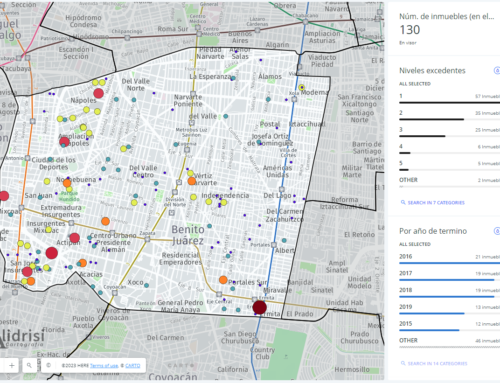Image resolution: width=500 pixels, height=383 pixels.
Task: Select the orange marker at Vértiz Narvarte
Action: (192, 181)
